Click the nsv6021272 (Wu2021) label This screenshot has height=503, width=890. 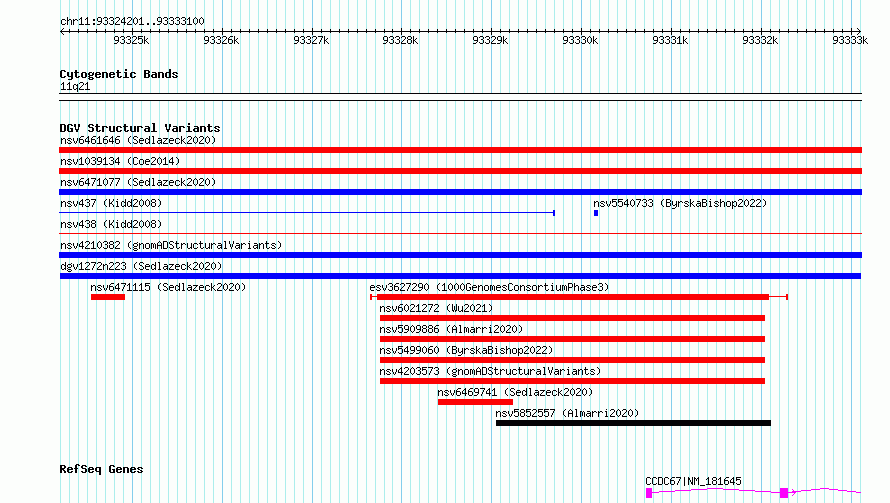pos(436,308)
